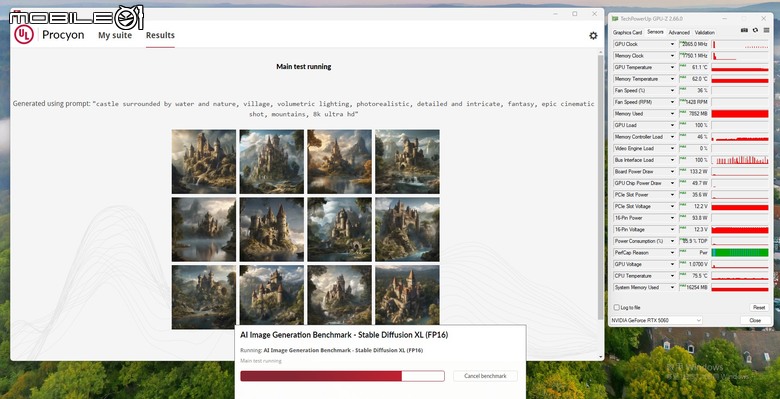Open the PerfCap Reason dropdown
This screenshot has height=399, width=780.
point(673,253)
